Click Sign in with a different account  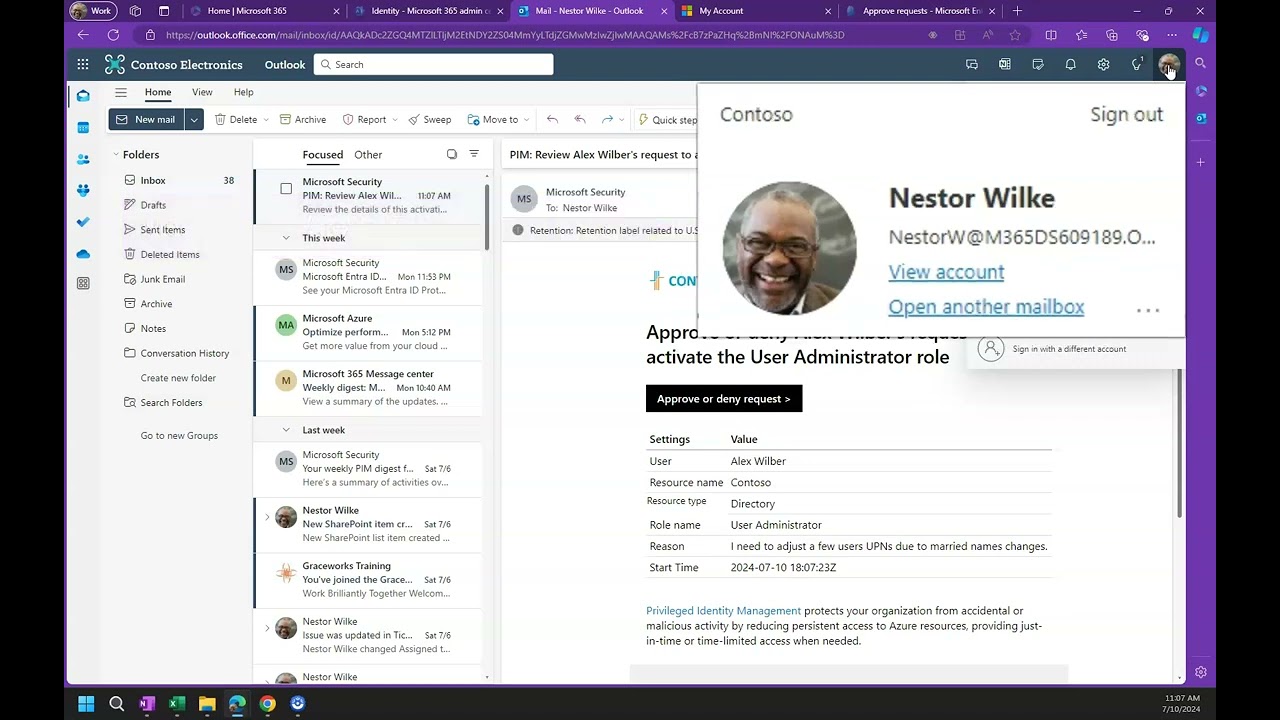point(1069,349)
